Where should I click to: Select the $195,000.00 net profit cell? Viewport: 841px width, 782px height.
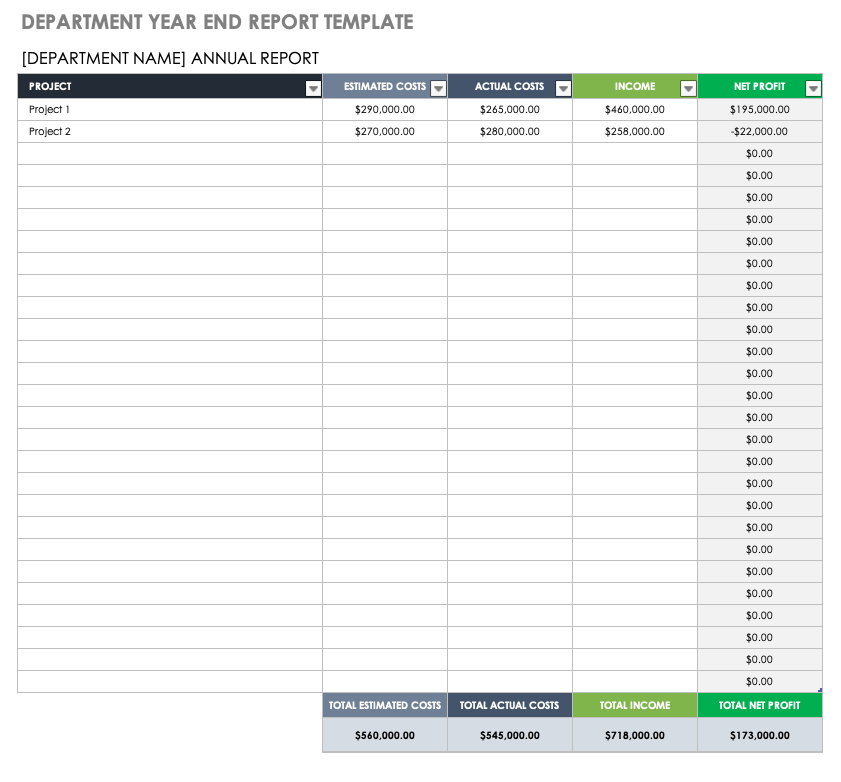pyautogui.click(x=760, y=110)
